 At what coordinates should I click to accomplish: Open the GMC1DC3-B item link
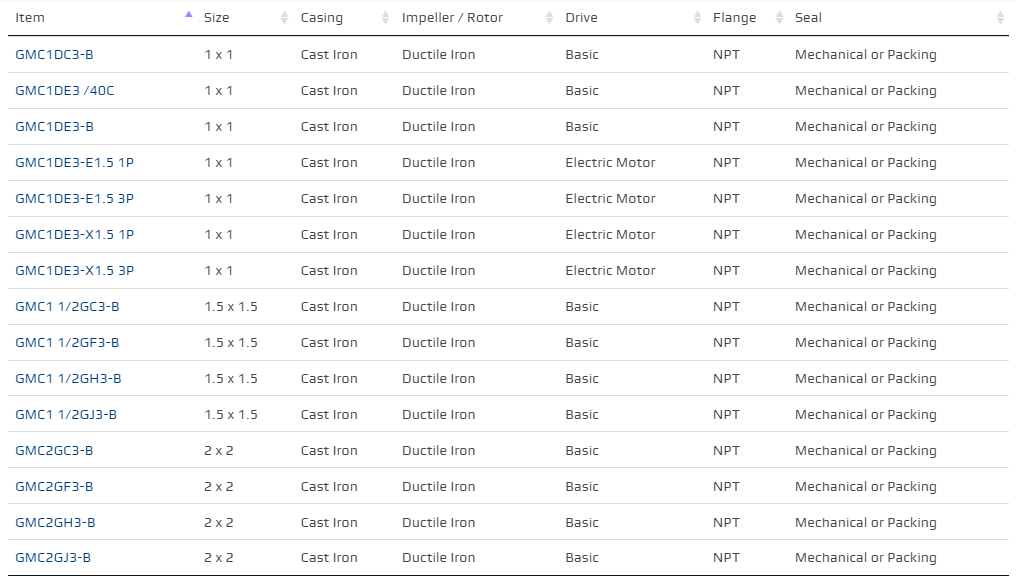(x=54, y=55)
